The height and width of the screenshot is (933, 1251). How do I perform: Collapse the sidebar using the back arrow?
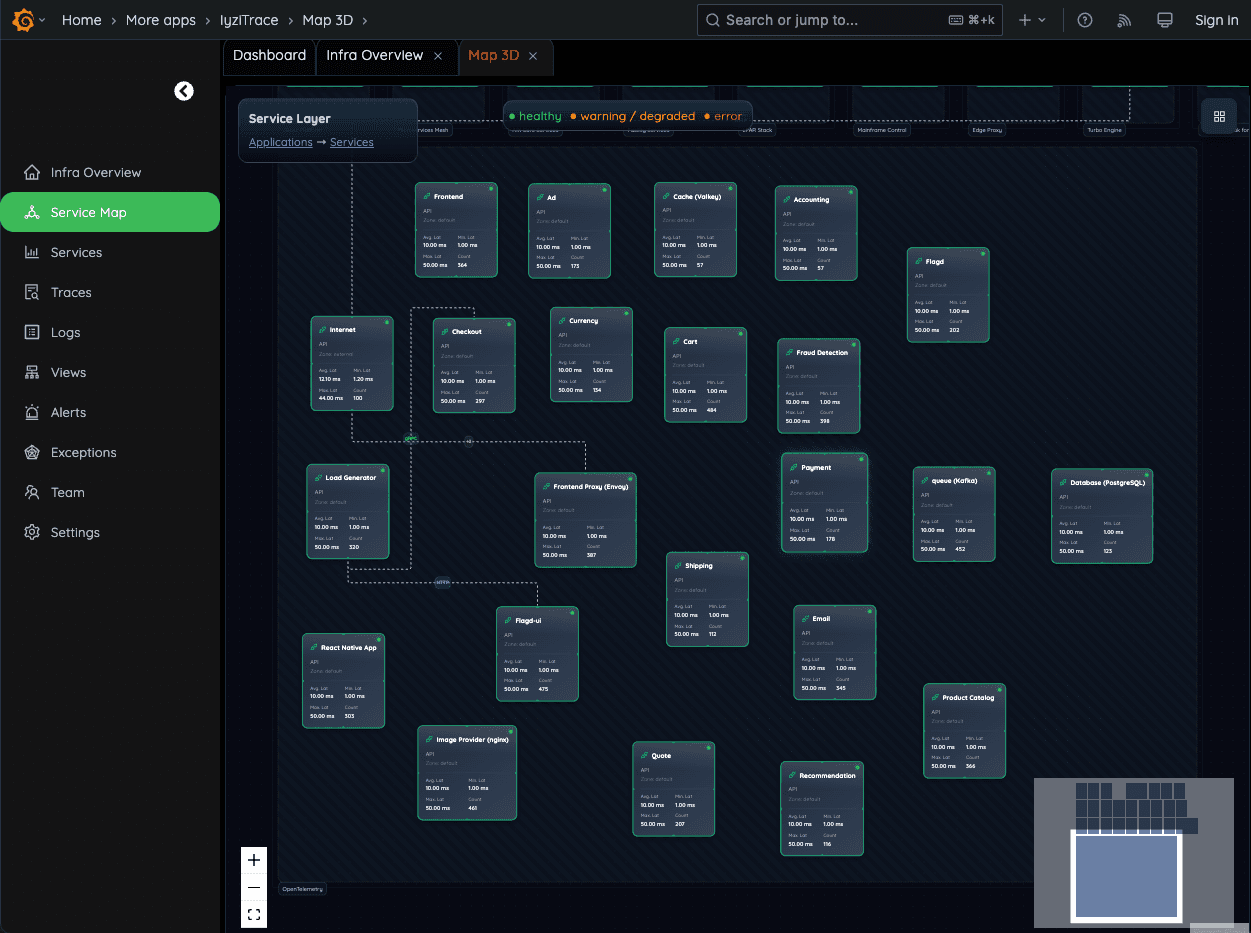tap(184, 90)
